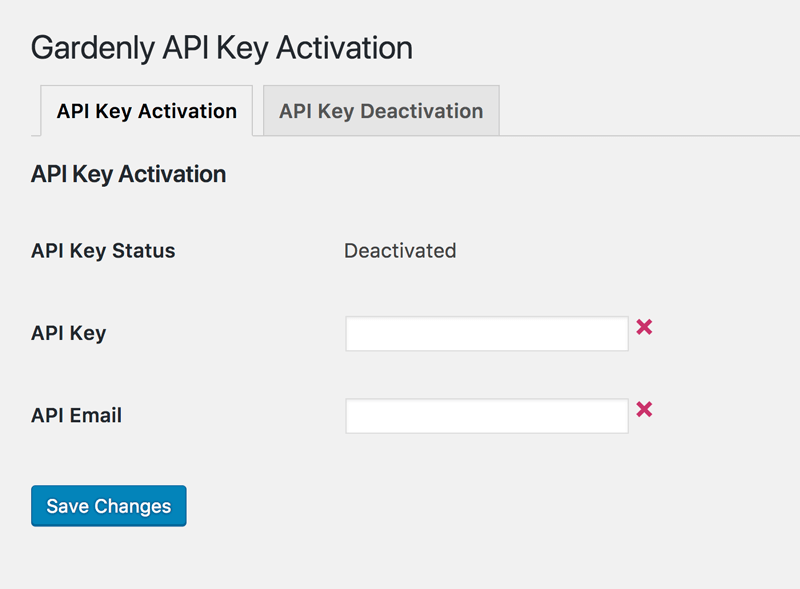Screen dimensions: 800x589
Task: Click the status value next to API Key Status
Action: 400,251
